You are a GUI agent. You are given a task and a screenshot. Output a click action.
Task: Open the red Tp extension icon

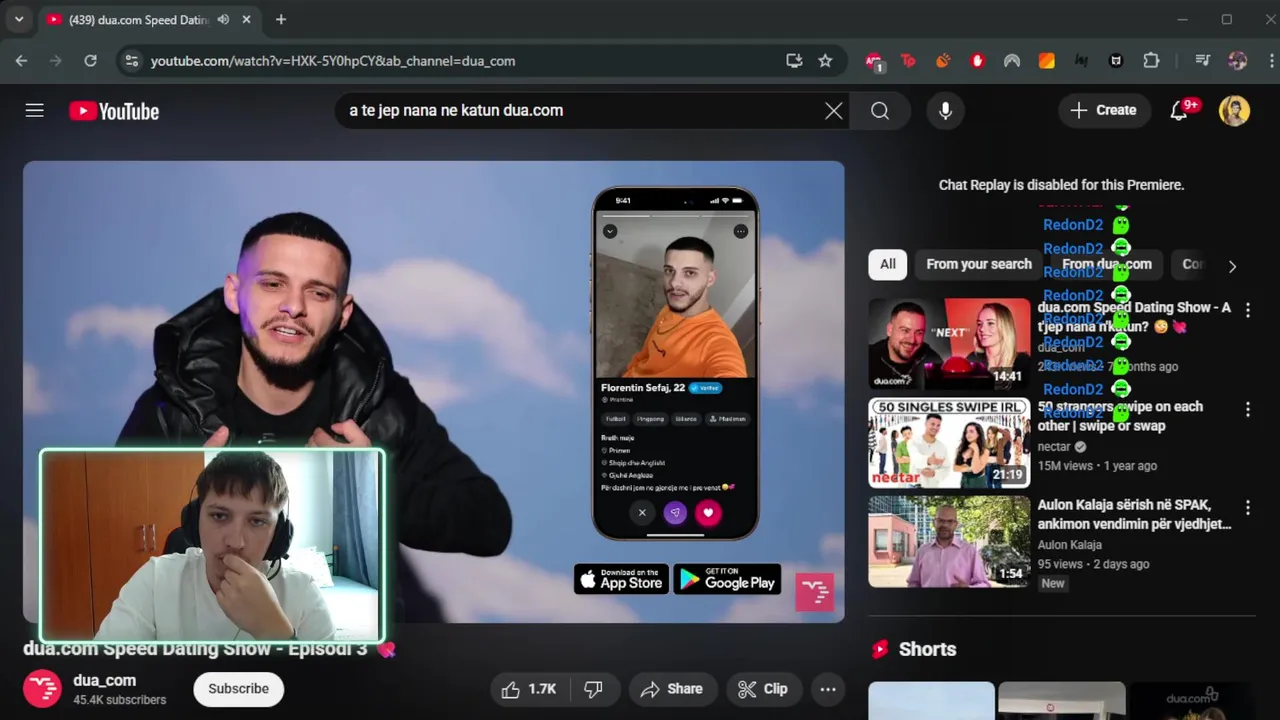(908, 61)
